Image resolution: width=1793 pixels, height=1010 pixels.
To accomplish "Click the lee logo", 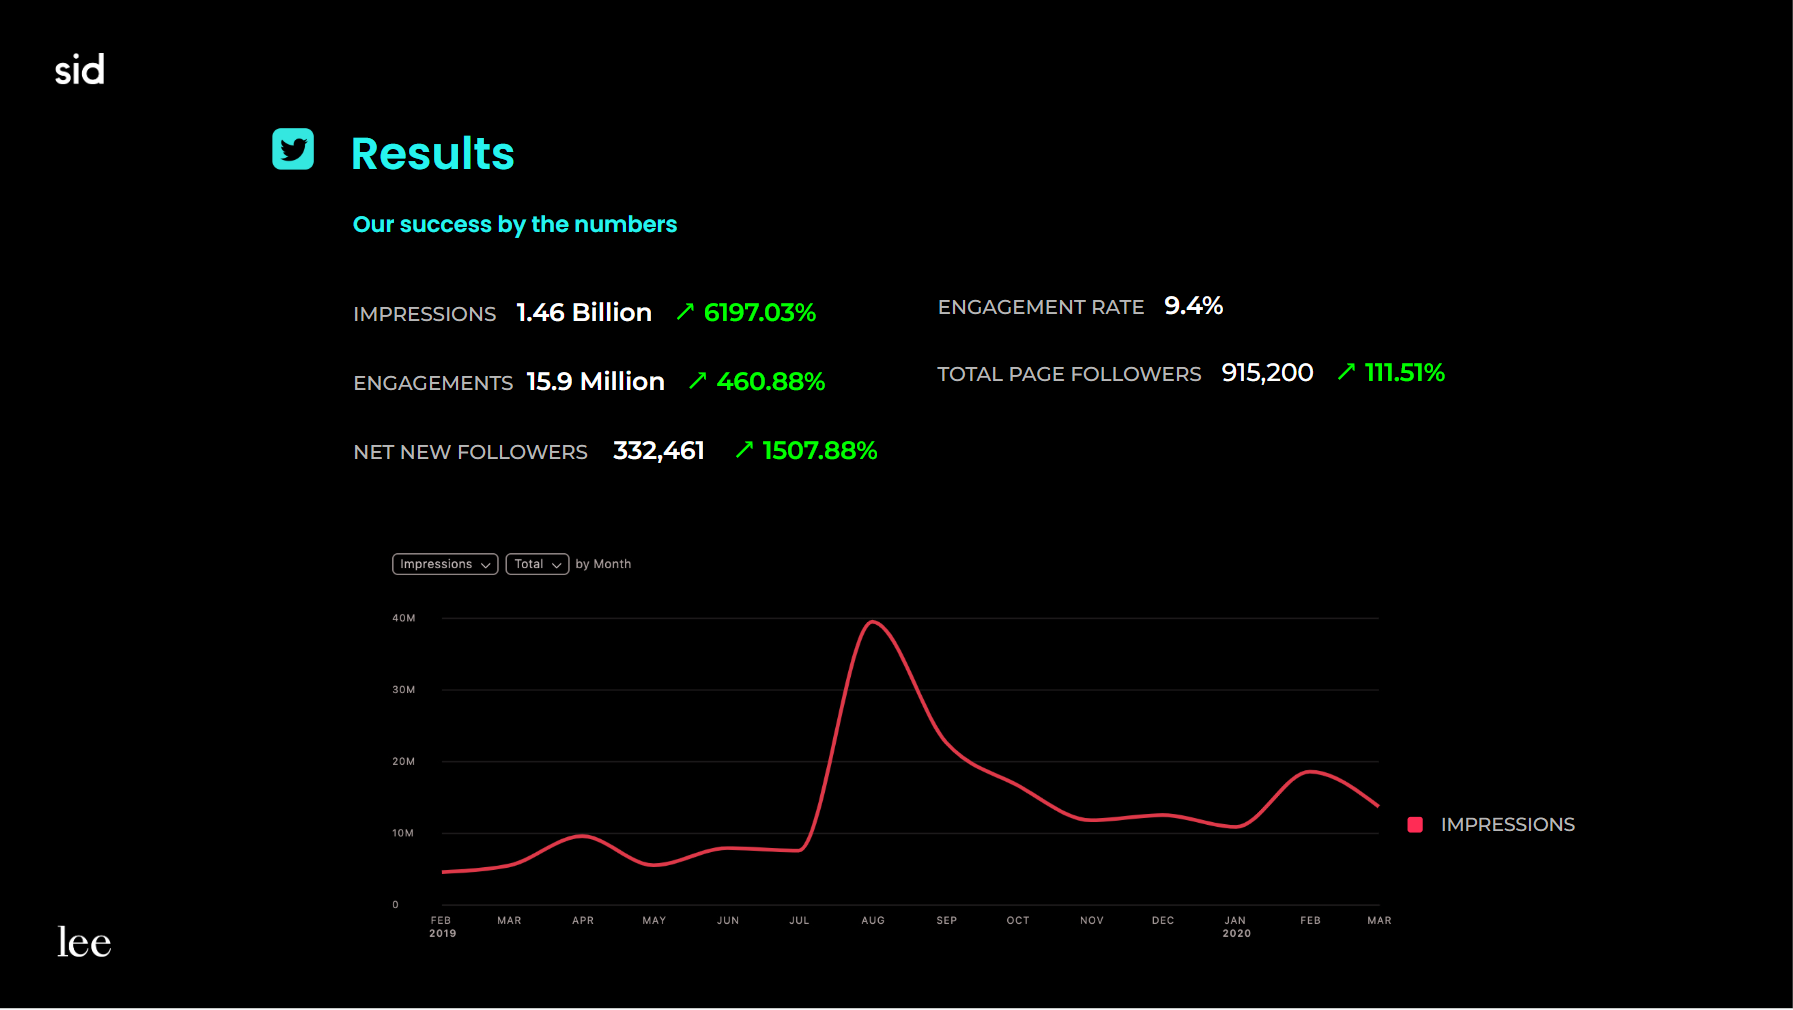I will click(84, 942).
